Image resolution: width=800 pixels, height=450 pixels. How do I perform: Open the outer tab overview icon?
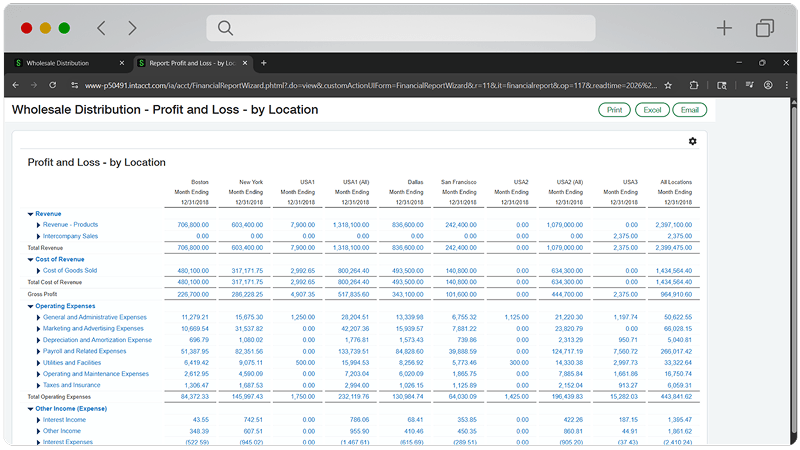click(764, 28)
